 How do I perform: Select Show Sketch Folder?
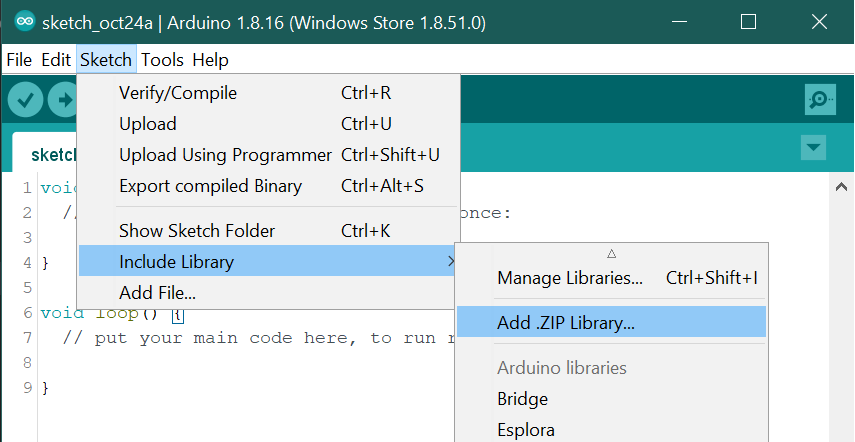268,231
